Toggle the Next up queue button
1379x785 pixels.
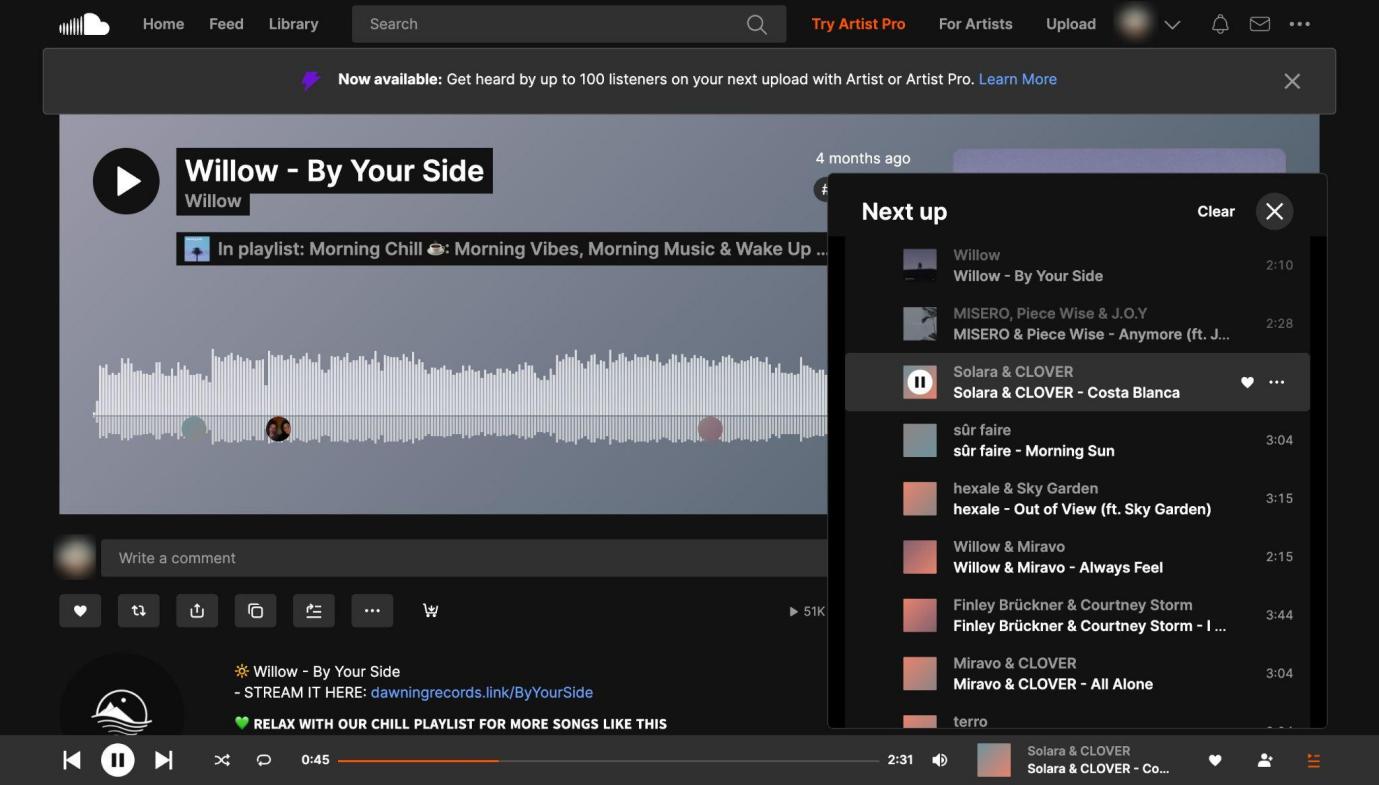[x=1314, y=761]
